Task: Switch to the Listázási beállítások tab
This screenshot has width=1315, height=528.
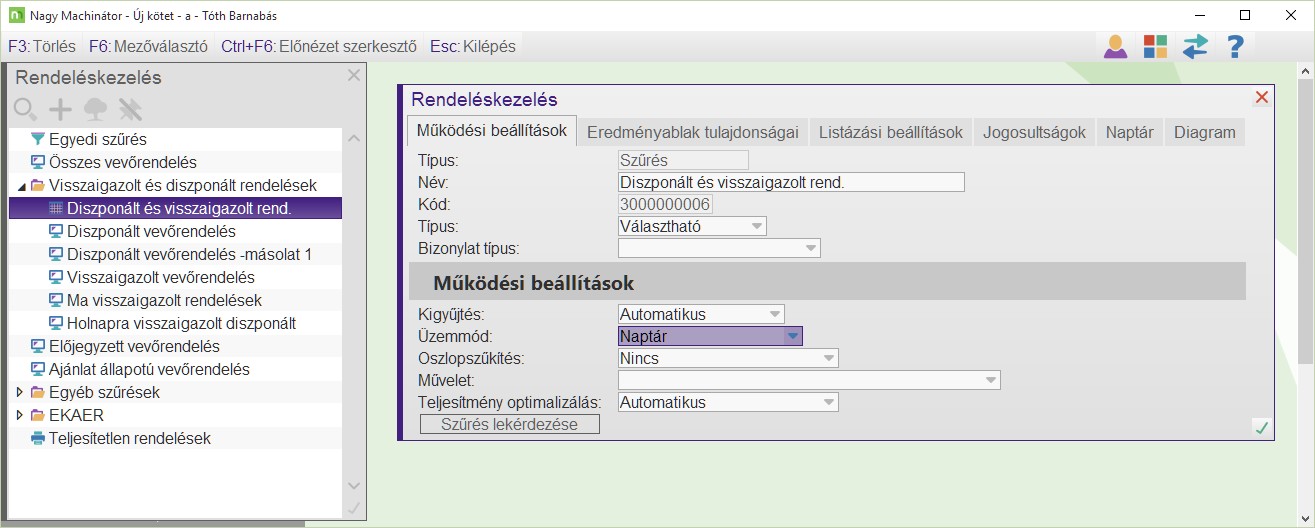Action: [890, 132]
